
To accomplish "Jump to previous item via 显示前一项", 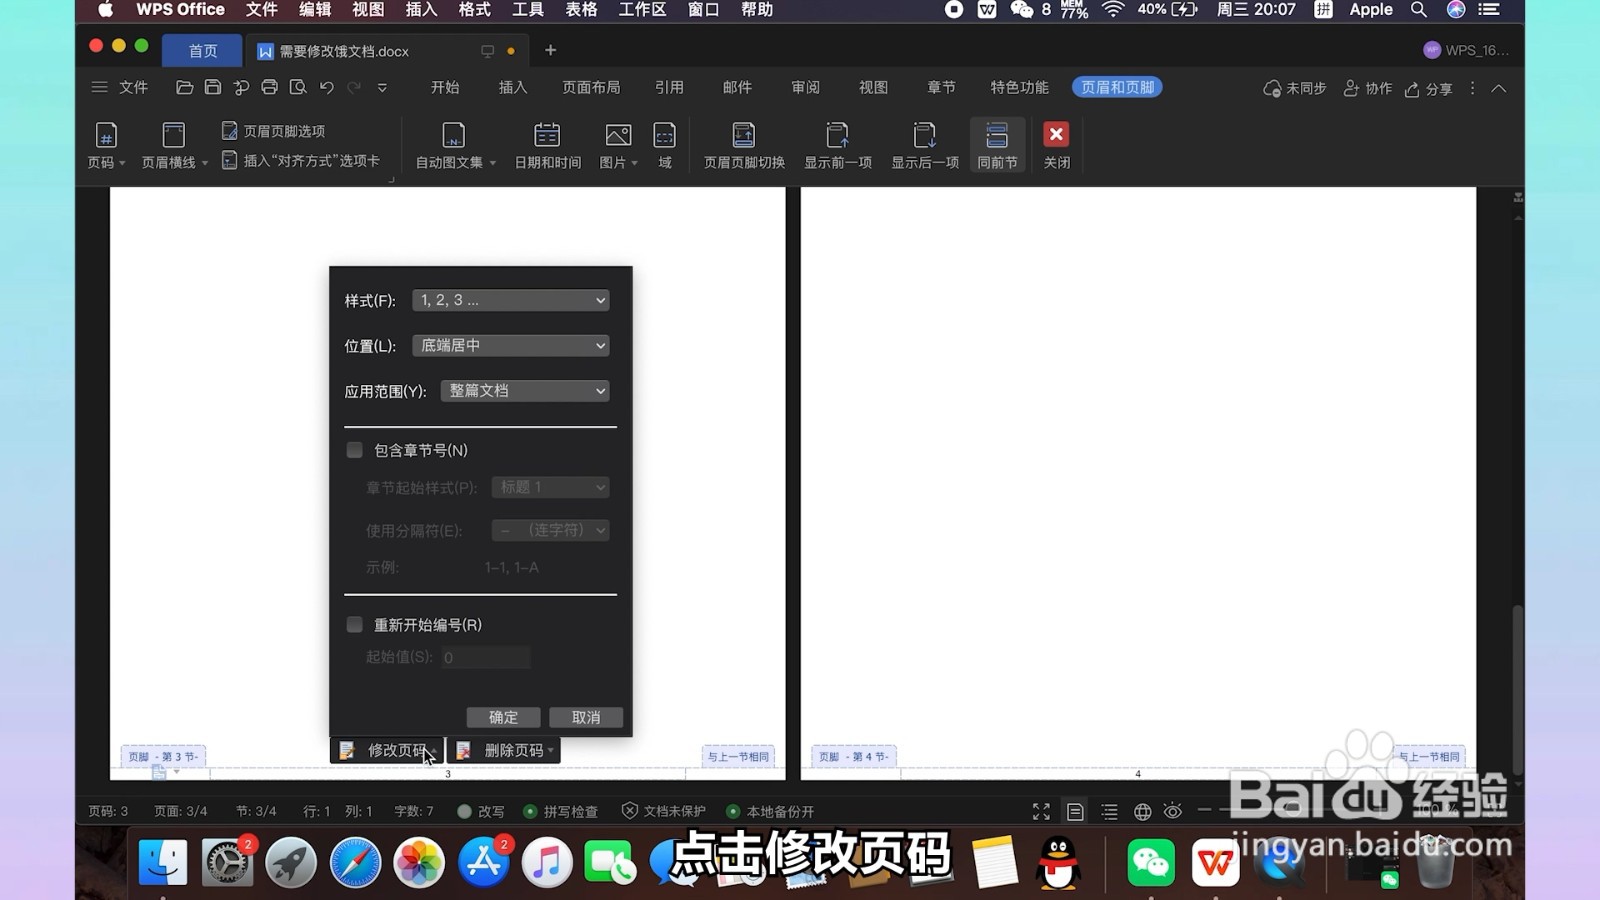I will [837, 145].
